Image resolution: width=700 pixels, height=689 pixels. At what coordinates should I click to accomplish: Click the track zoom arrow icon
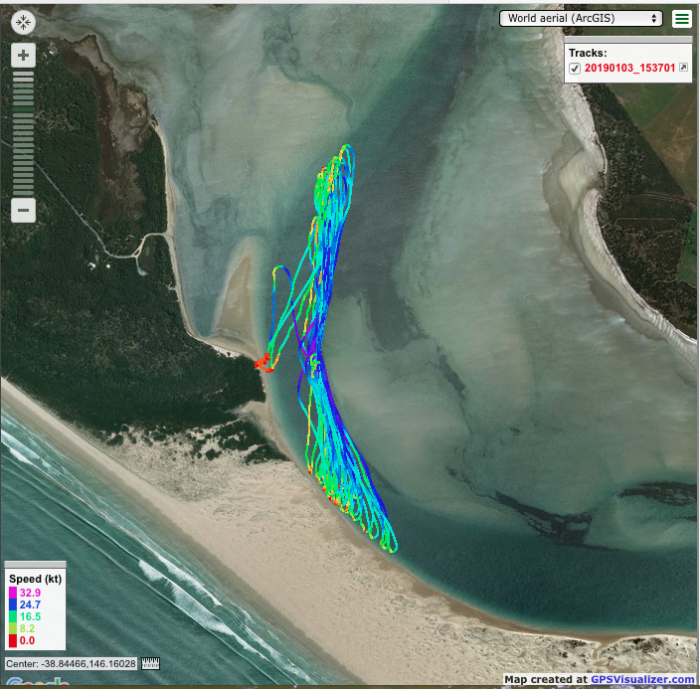[x=683, y=68]
